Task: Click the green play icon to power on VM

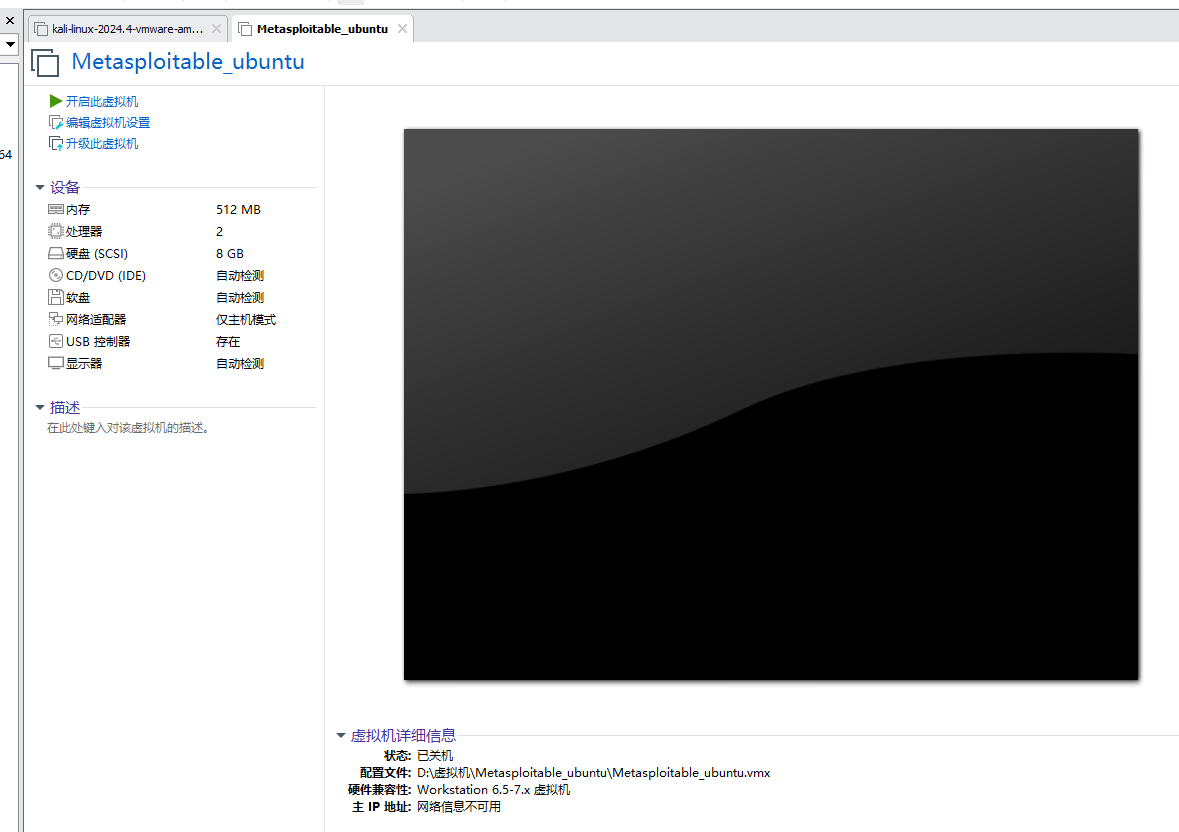Action: click(x=56, y=101)
